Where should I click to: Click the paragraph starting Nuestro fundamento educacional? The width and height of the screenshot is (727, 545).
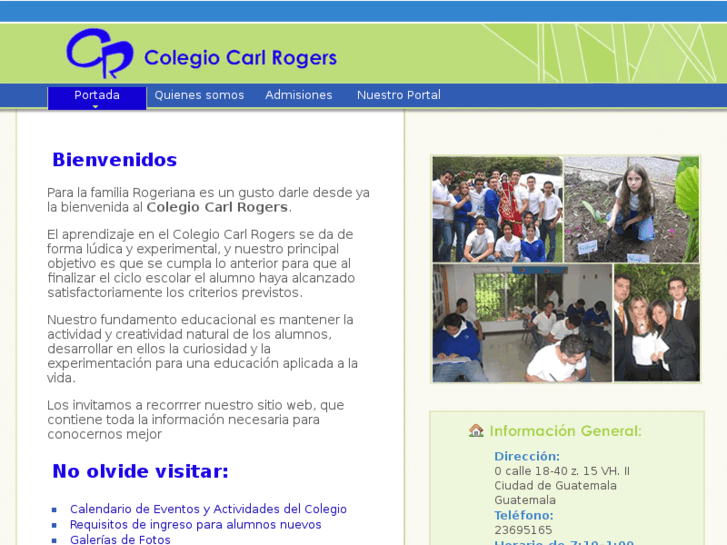click(x=202, y=349)
